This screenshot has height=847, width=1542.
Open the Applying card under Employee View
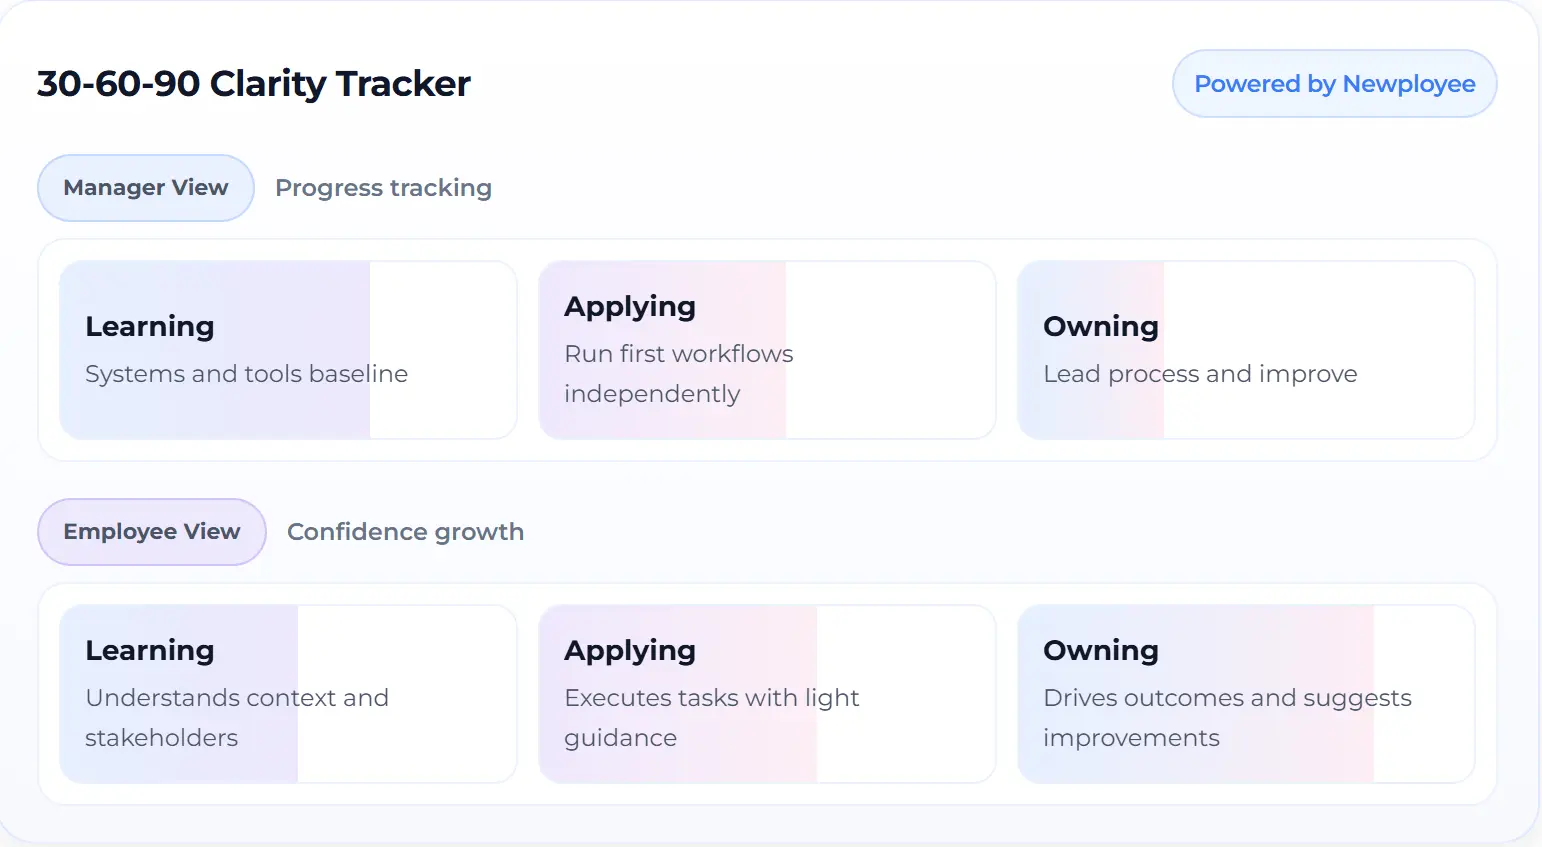(x=766, y=693)
